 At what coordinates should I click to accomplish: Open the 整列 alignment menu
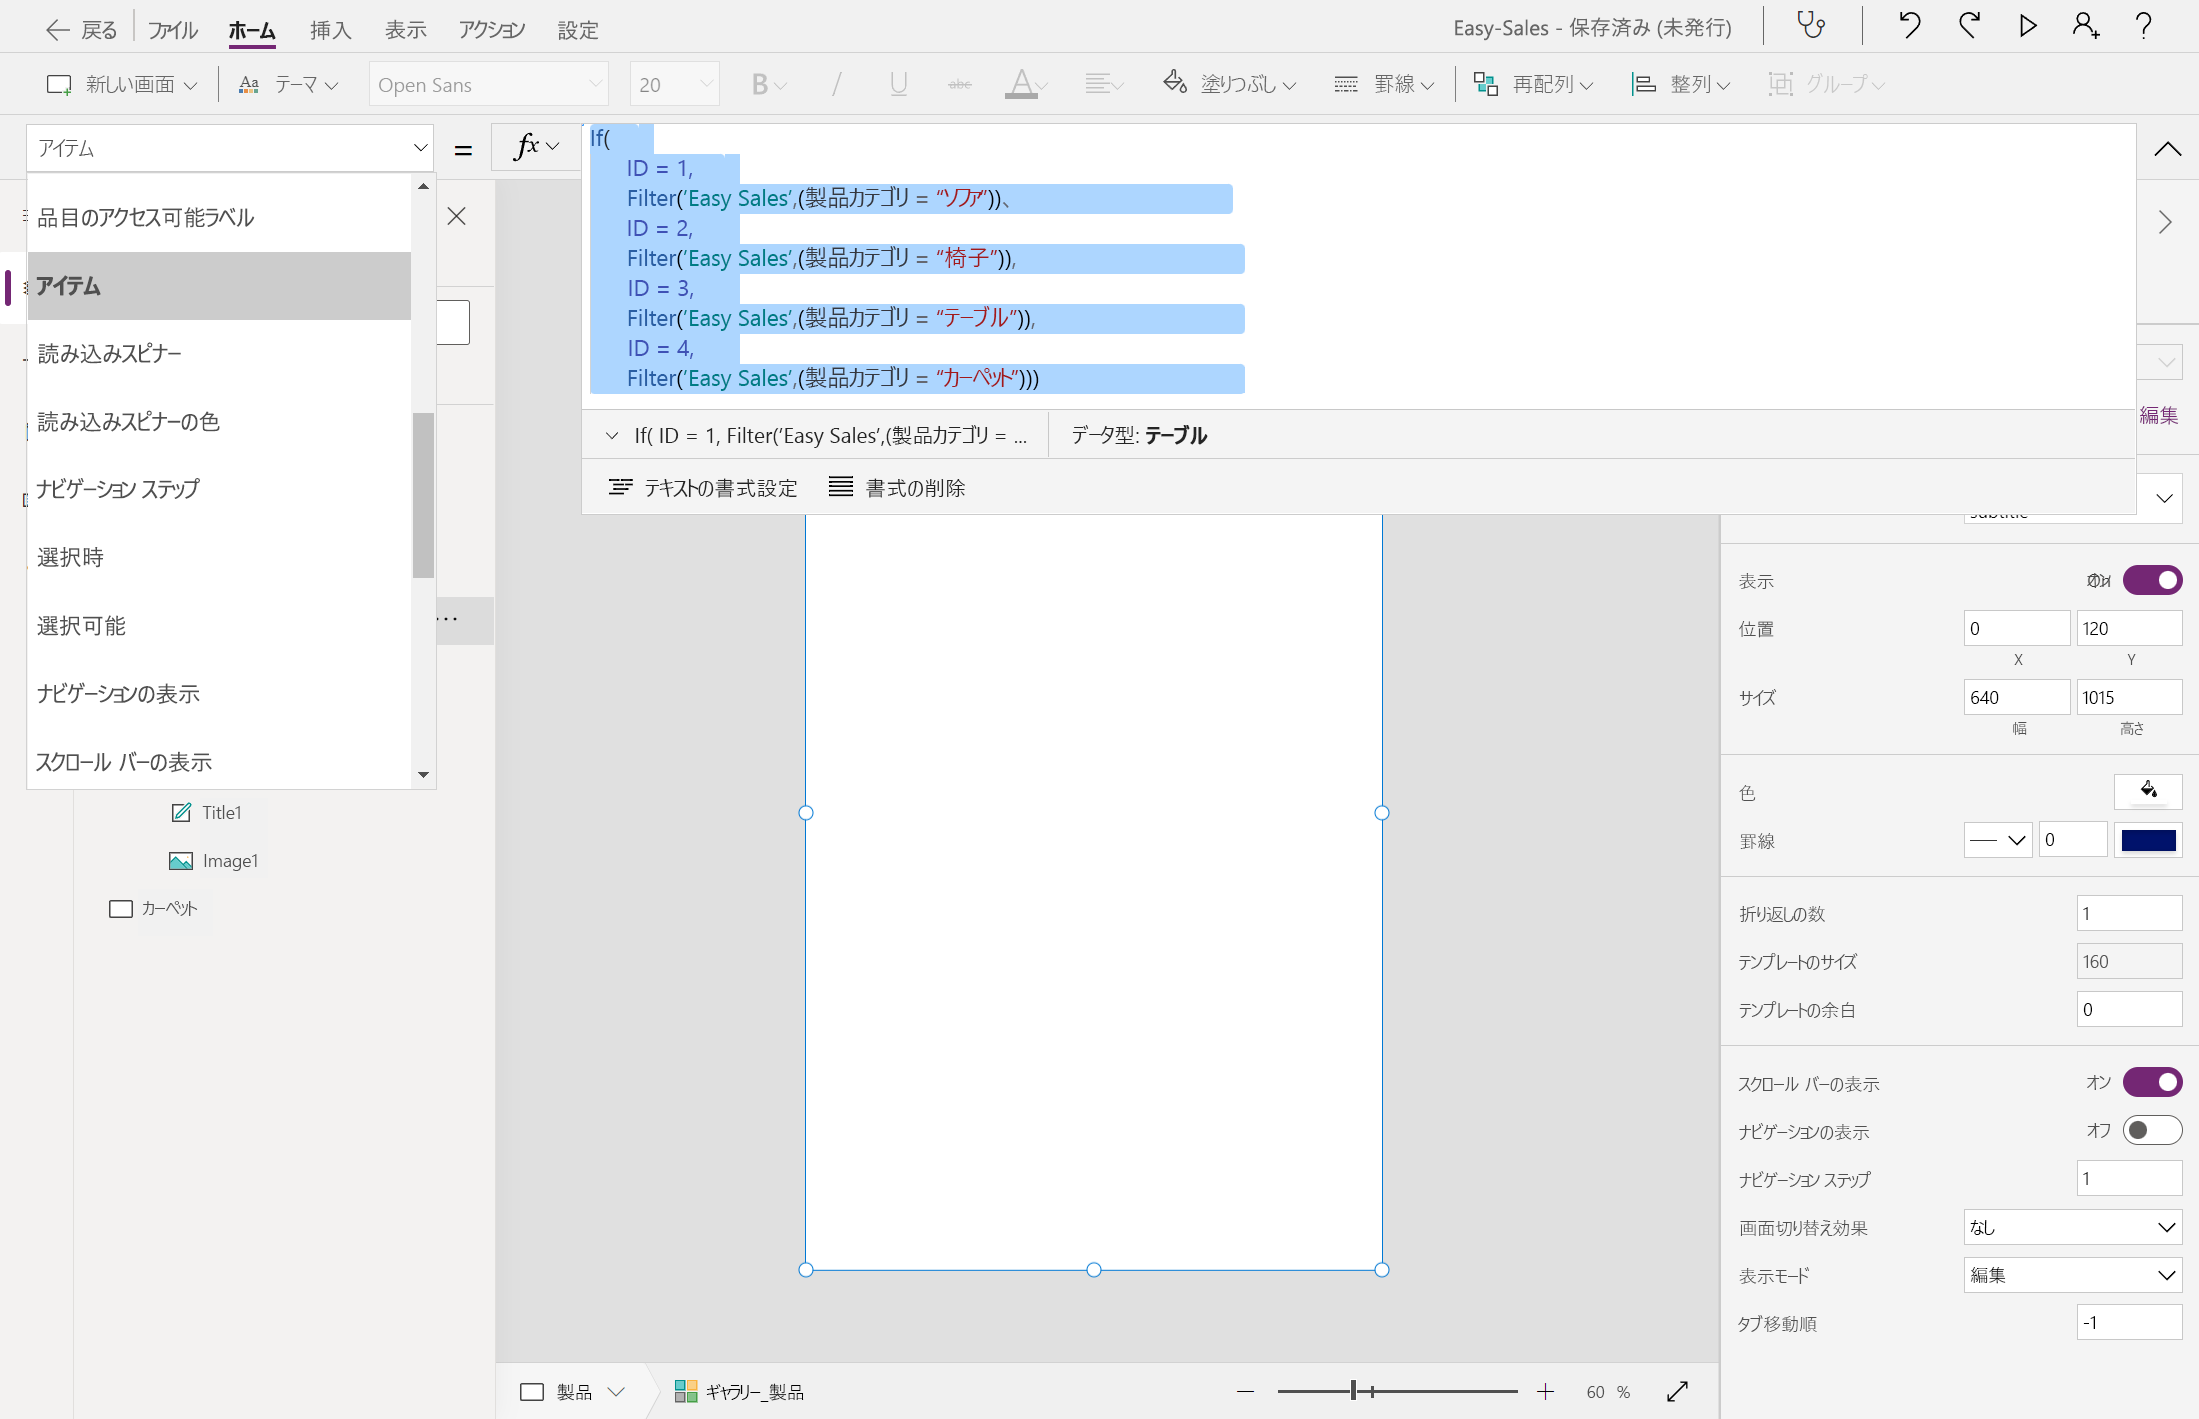(1690, 84)
